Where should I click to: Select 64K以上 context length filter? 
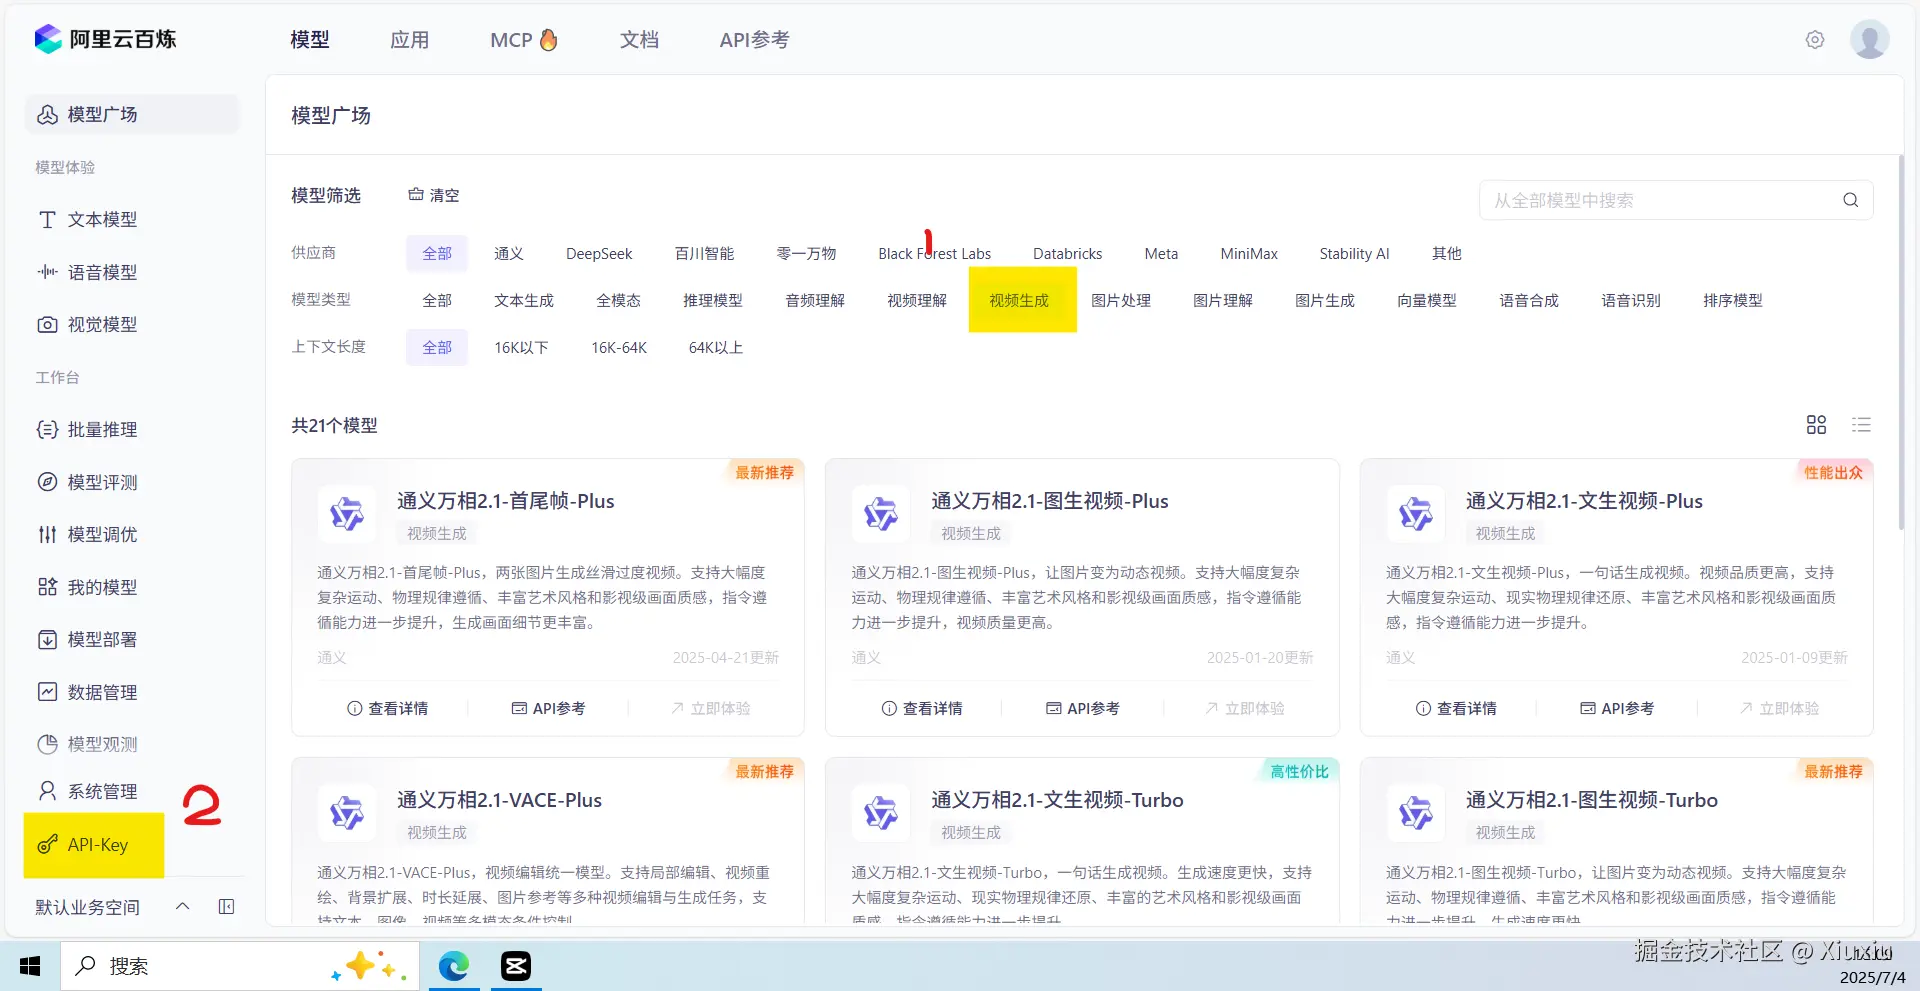point(716,348)
